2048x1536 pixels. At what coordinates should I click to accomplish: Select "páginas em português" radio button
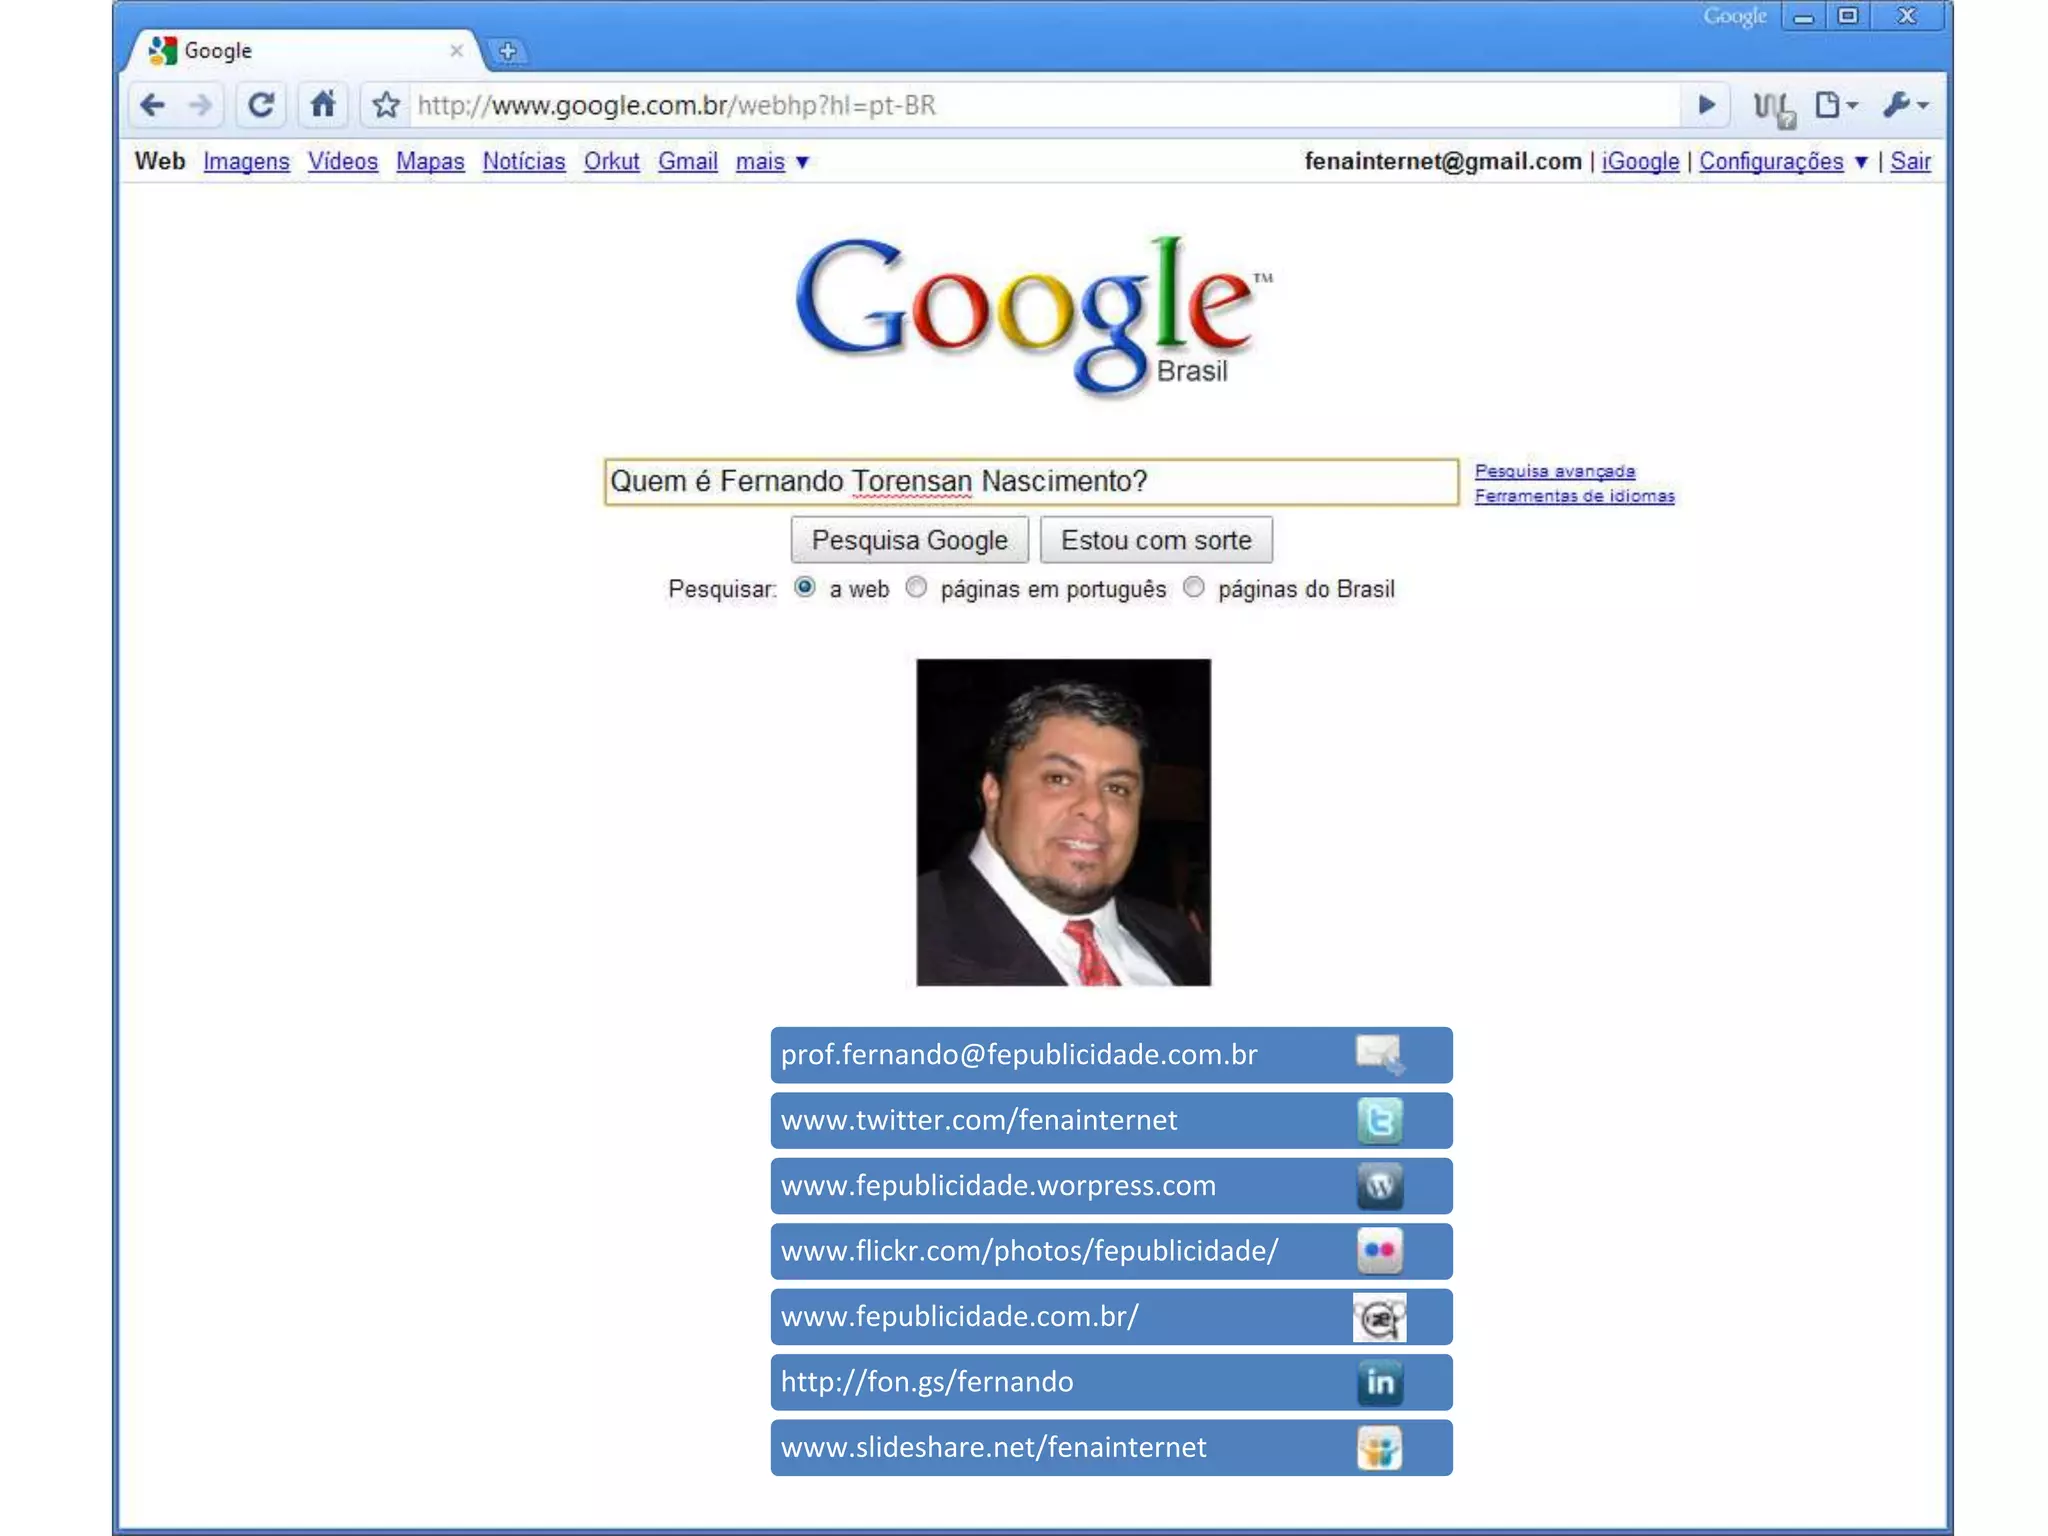point(916,588)
